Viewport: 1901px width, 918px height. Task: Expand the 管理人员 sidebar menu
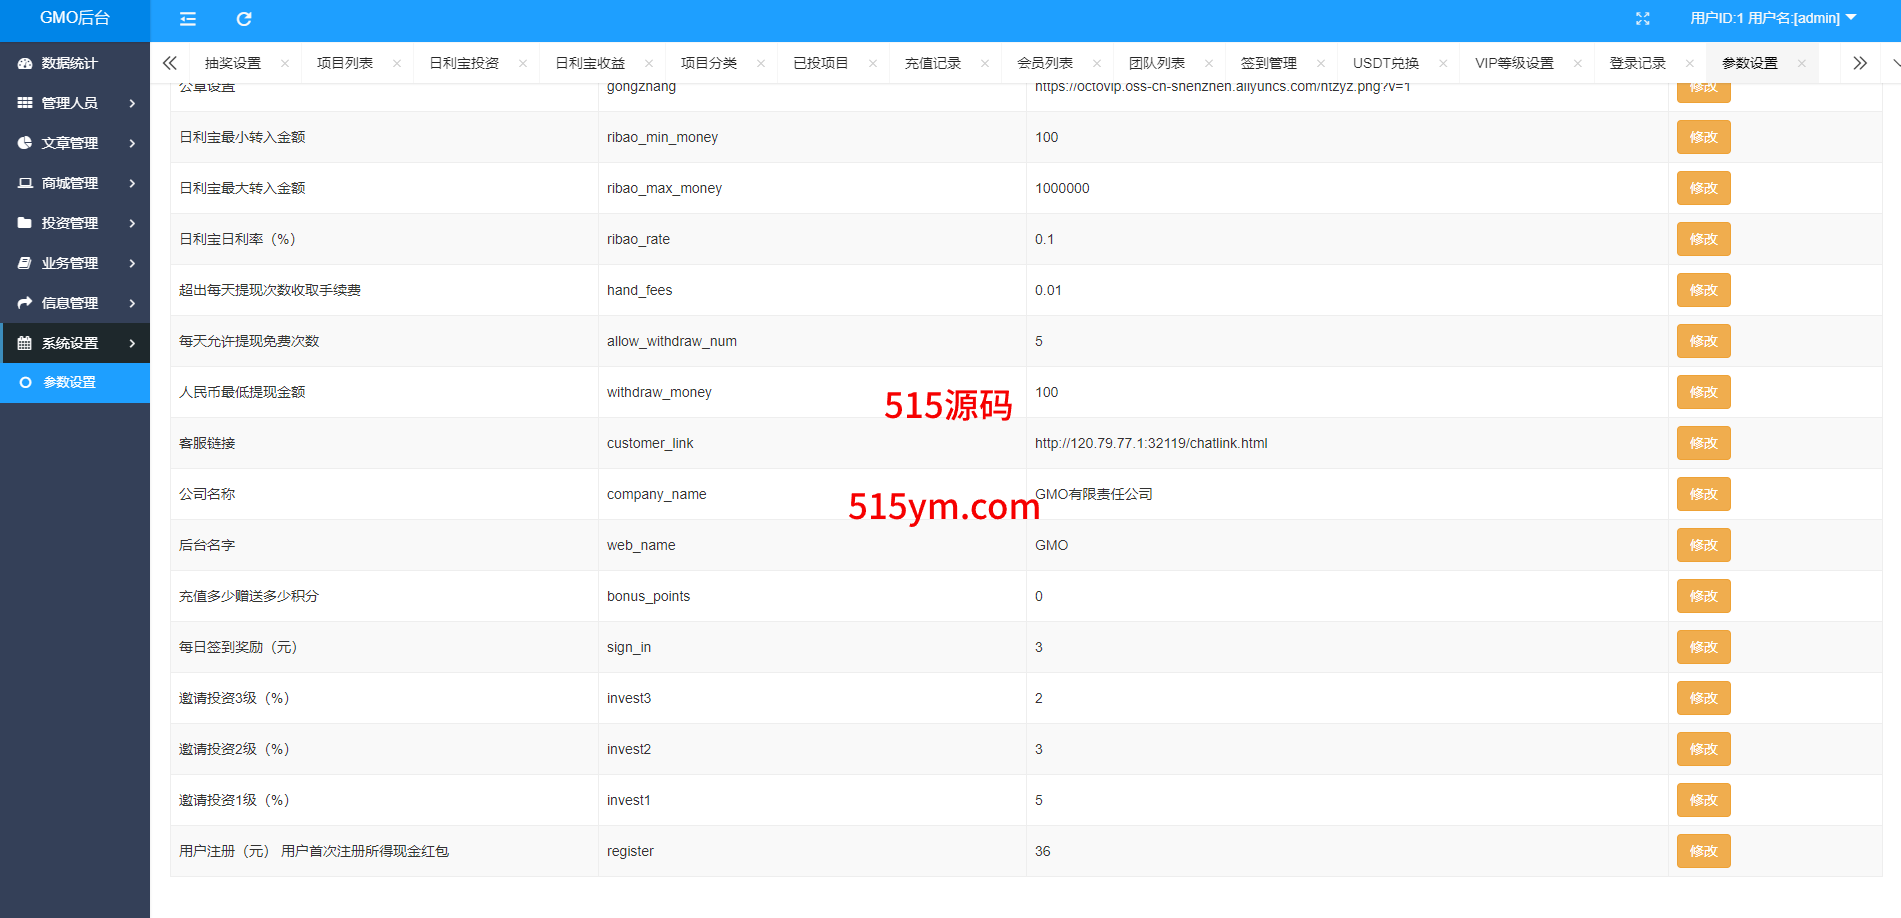coord(75,103)
